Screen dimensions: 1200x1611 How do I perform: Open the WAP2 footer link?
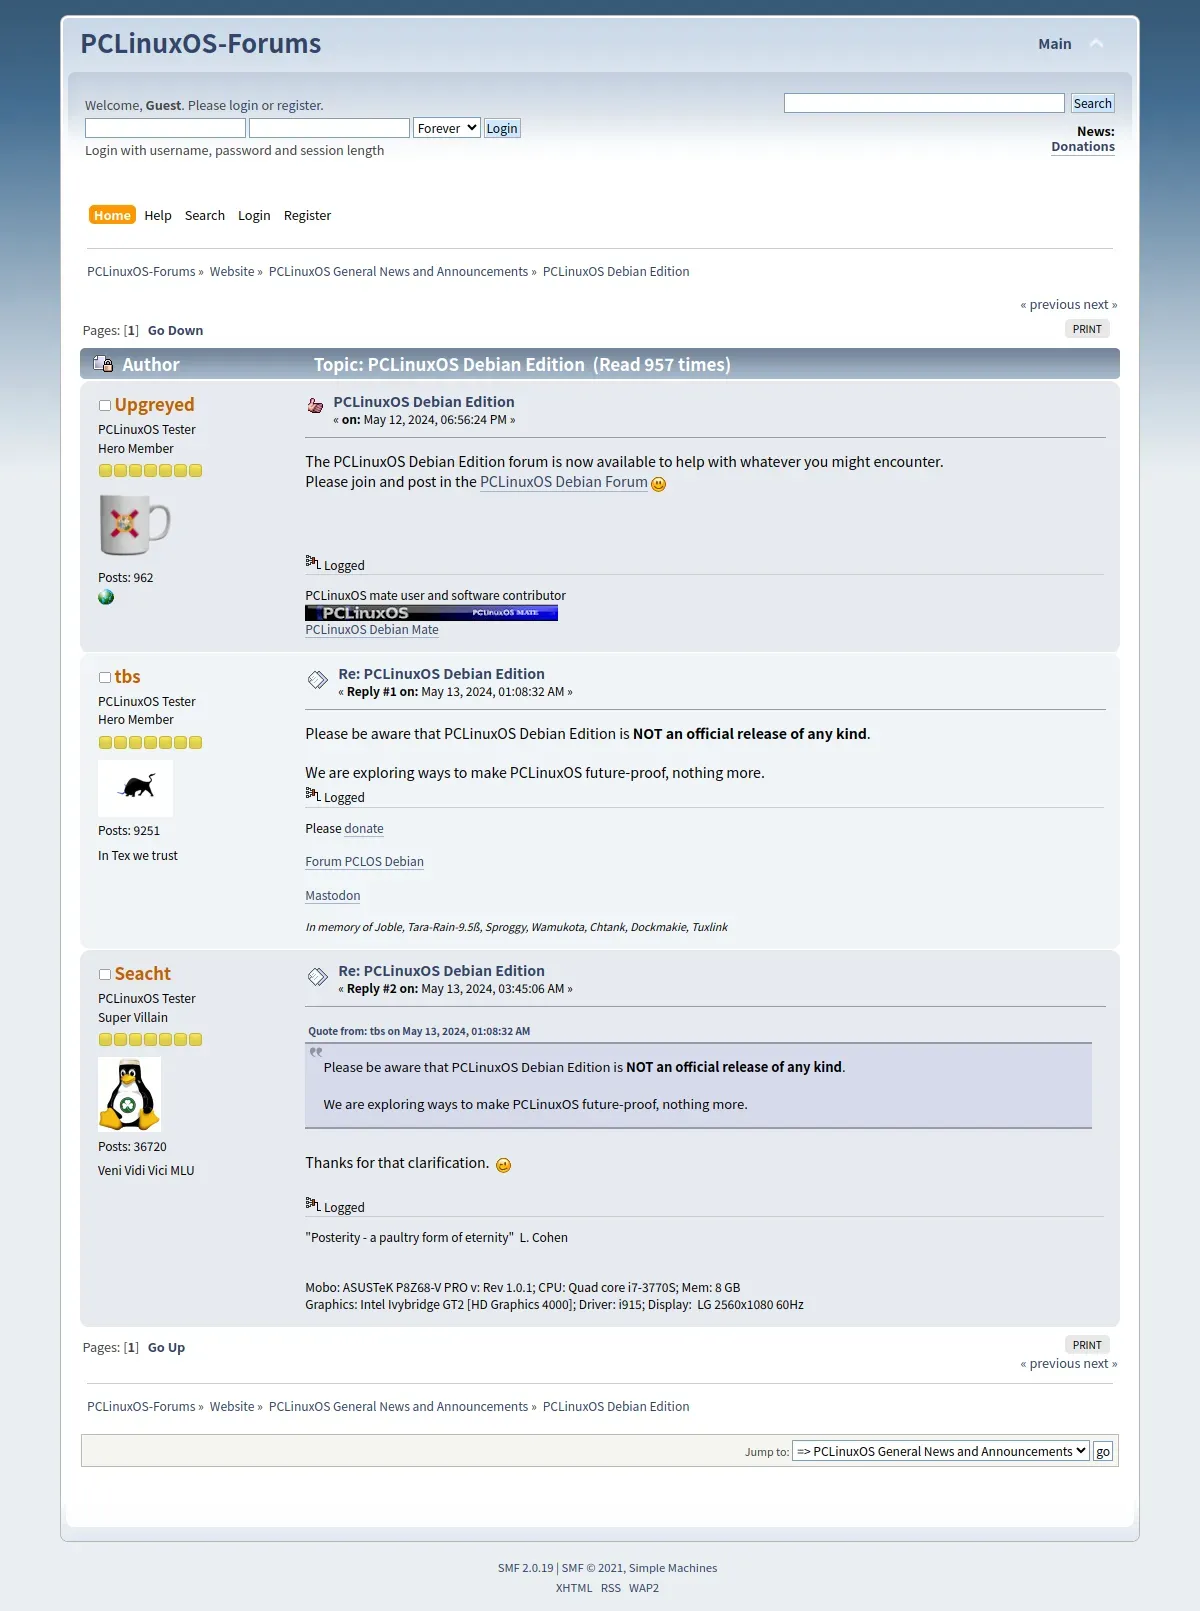(644, 1588)
